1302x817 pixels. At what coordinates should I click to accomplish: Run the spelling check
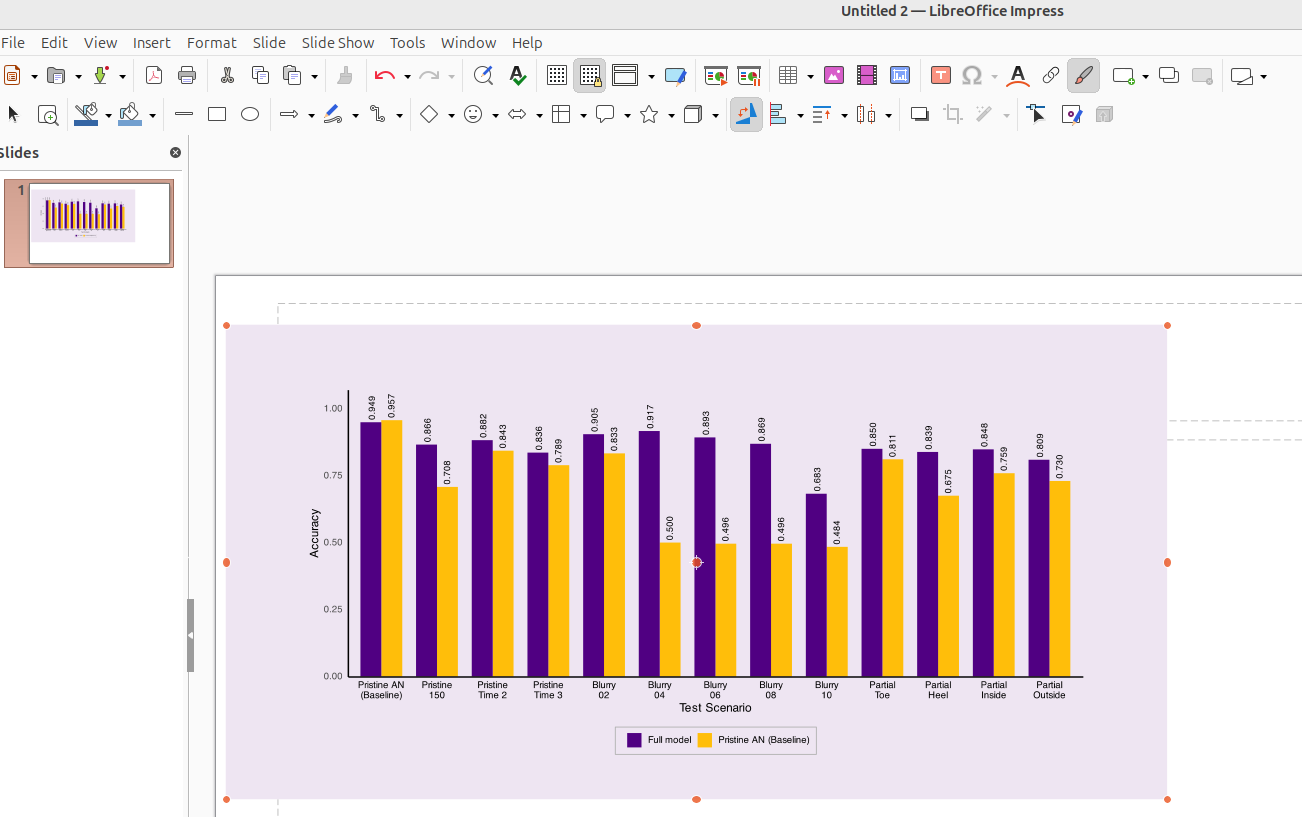tap(517, 75)
